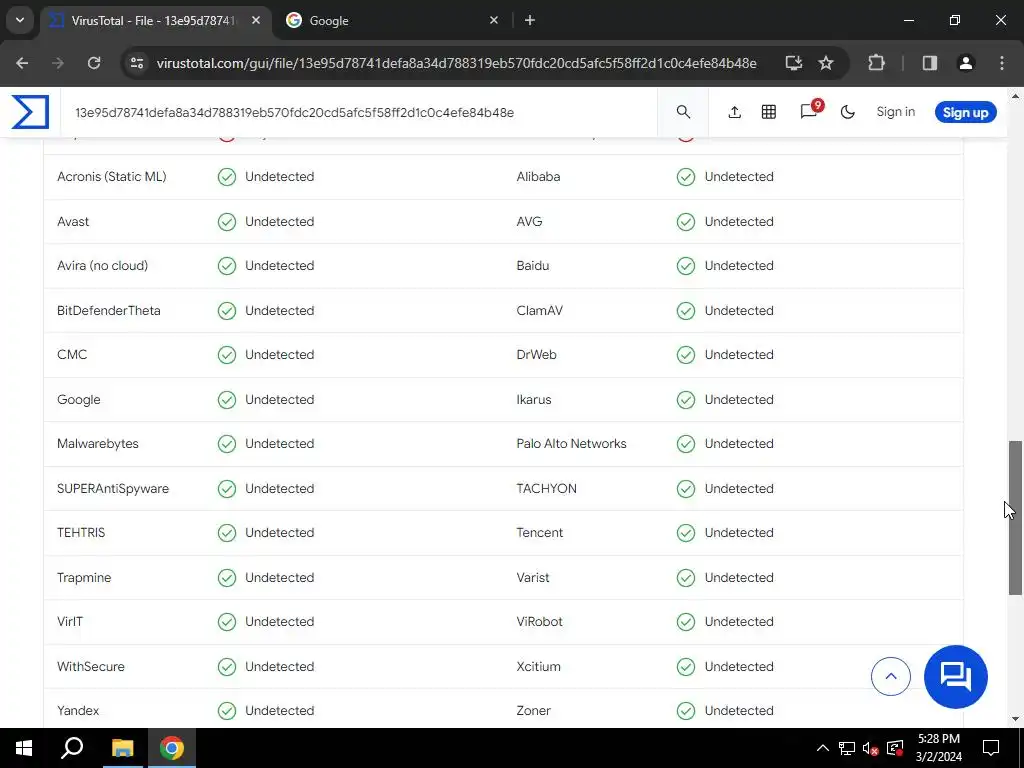Click the Alibaba engine name
This screenshot has width=1024, height=768.
click(x=538, y=176)
